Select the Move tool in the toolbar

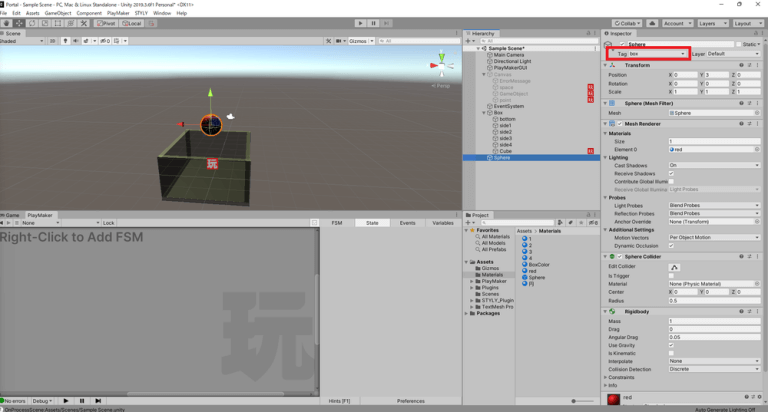18,23
